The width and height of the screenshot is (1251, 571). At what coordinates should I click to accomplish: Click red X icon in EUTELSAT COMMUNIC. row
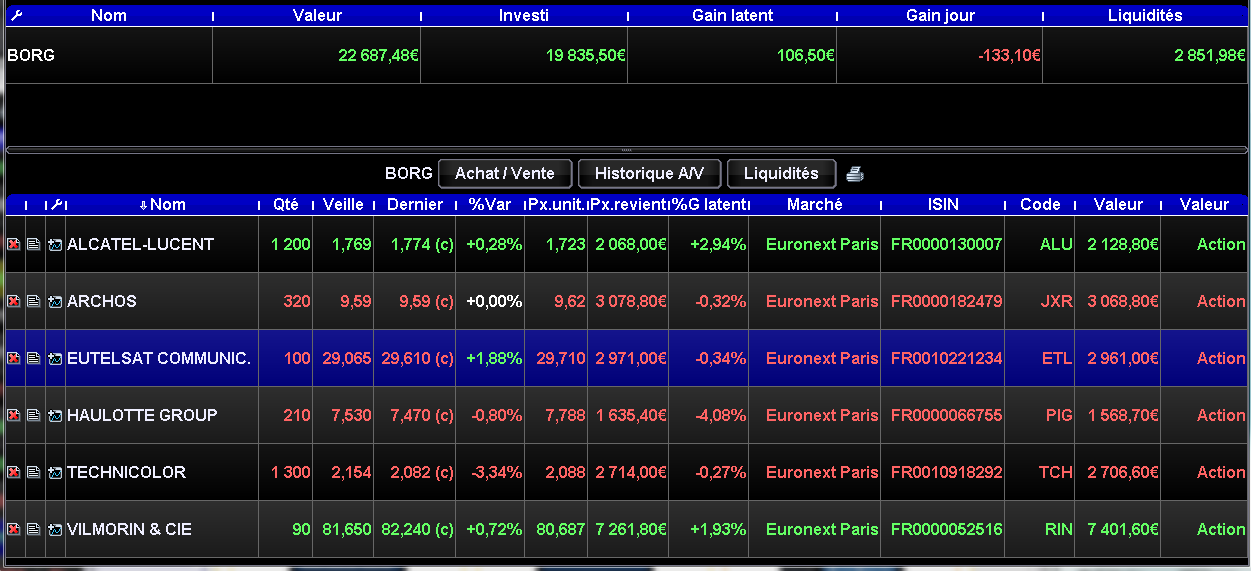click(x=14, y=358)
